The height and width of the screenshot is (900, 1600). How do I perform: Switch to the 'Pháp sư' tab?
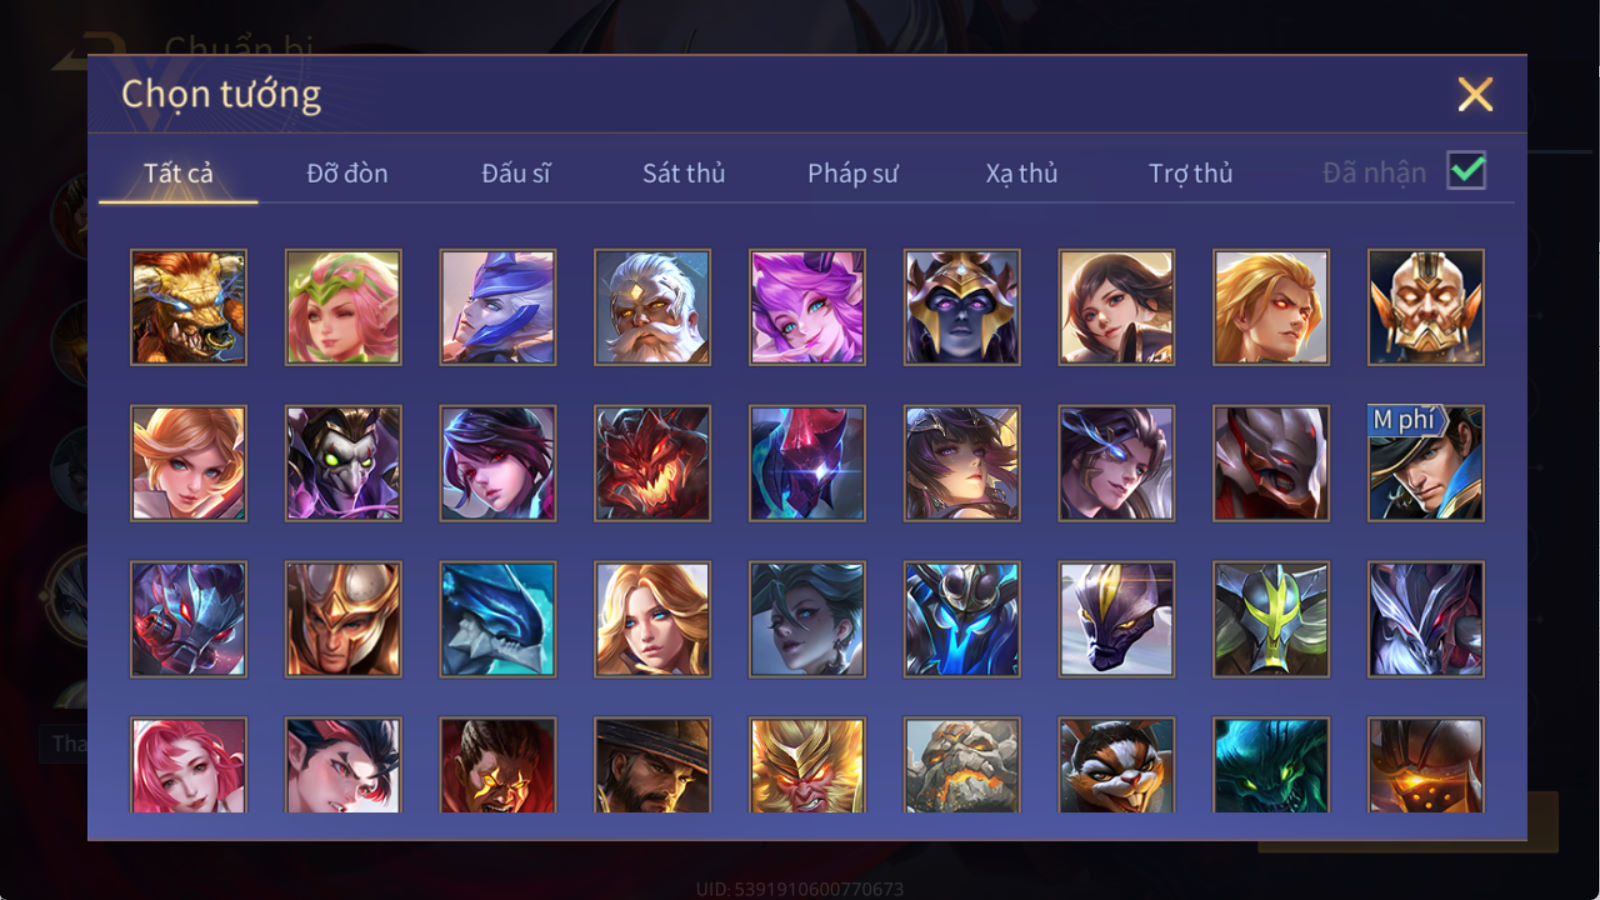[x=853, y=173]
